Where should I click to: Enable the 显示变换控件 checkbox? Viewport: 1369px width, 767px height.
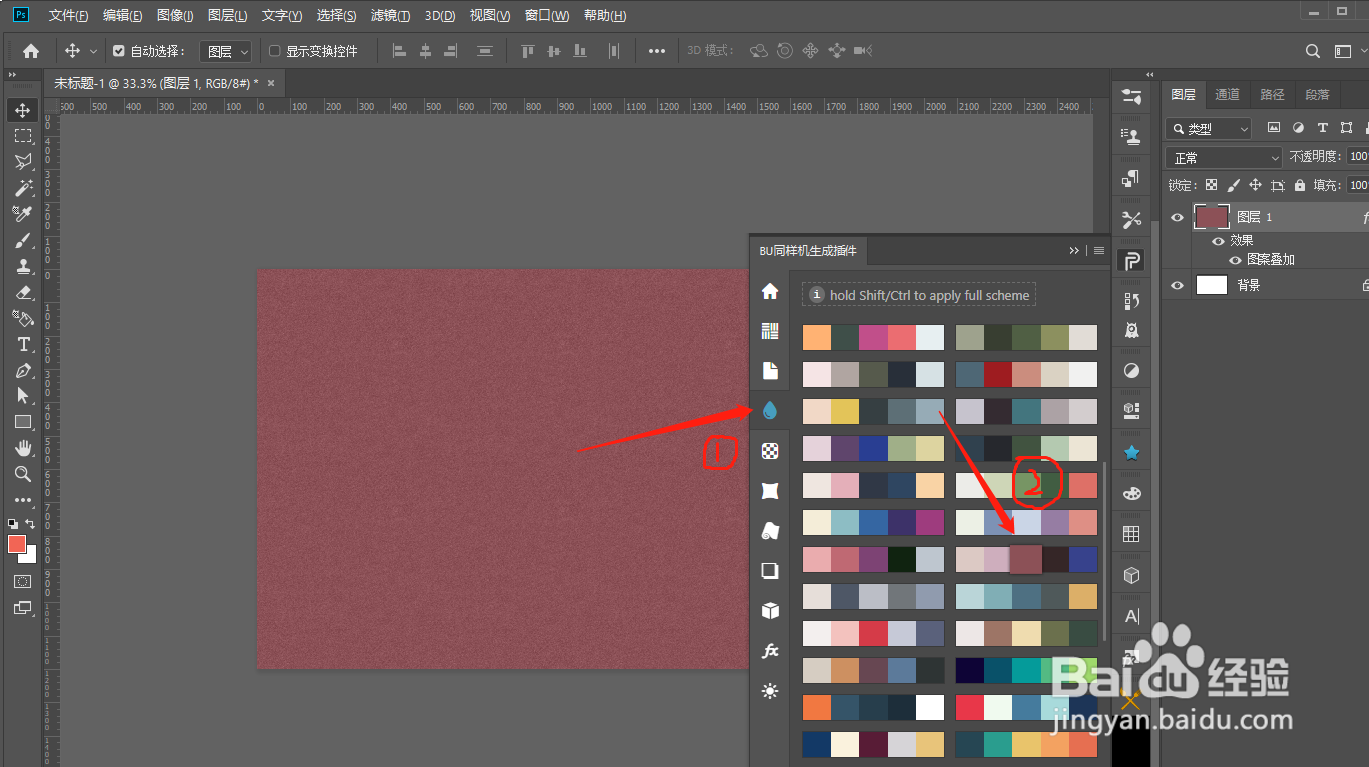pos(275,51)
